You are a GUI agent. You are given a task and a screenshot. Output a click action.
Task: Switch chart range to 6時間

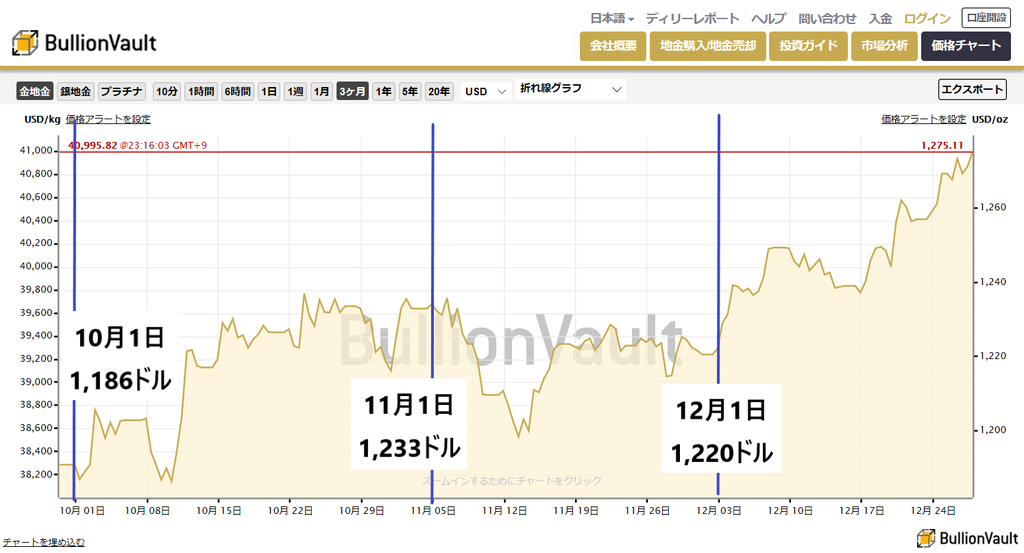(x=238, y=91)
